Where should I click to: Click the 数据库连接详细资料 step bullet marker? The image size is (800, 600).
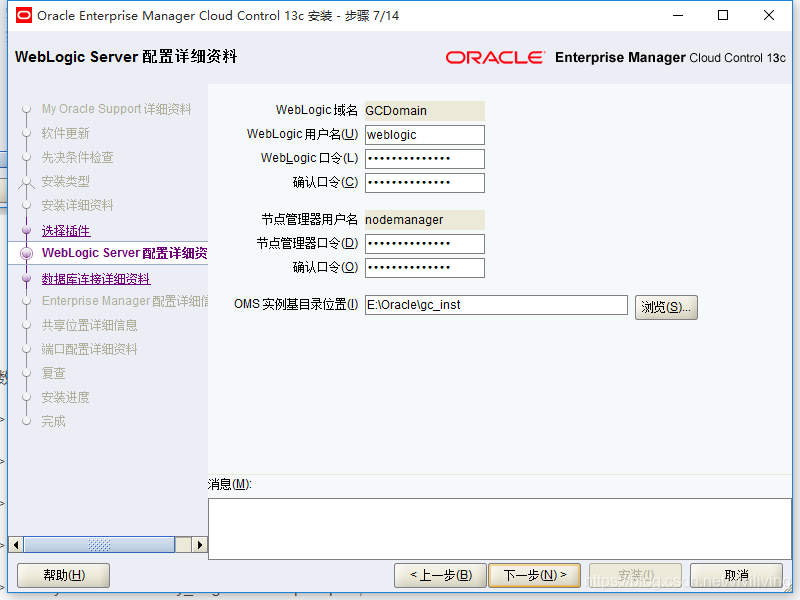pos(27,279)
